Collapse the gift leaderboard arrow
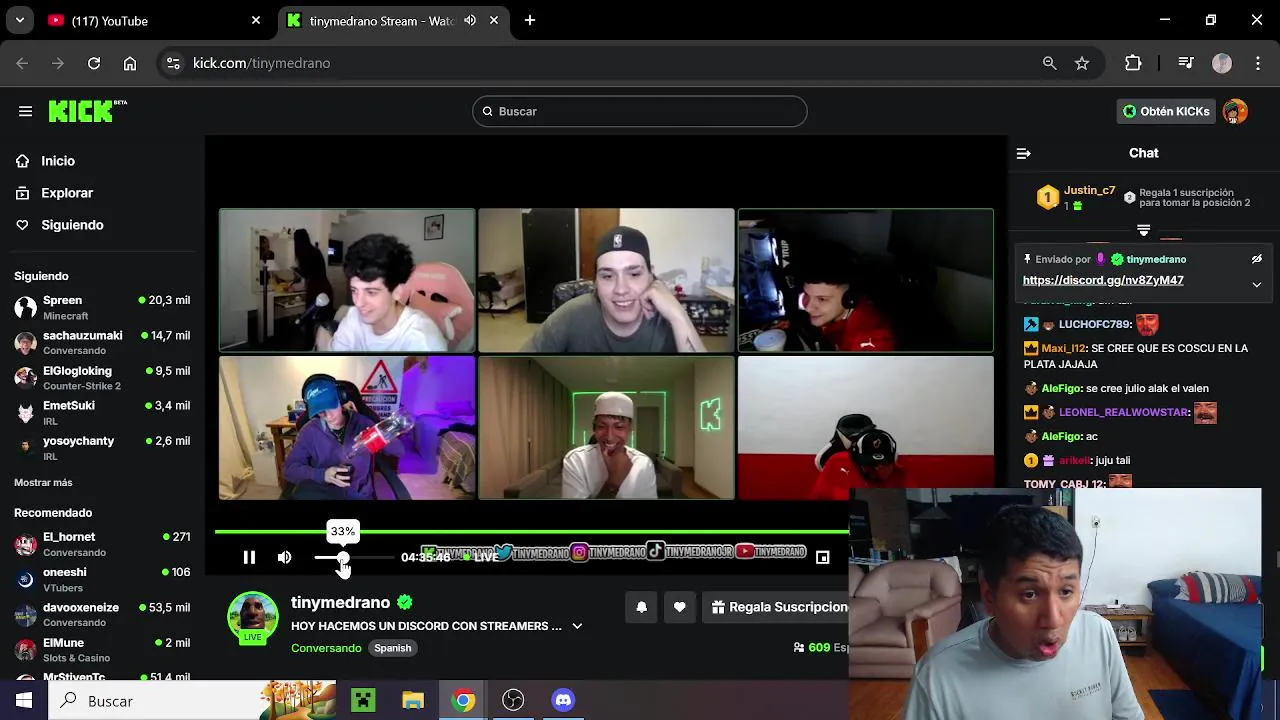 [1143, 229]
